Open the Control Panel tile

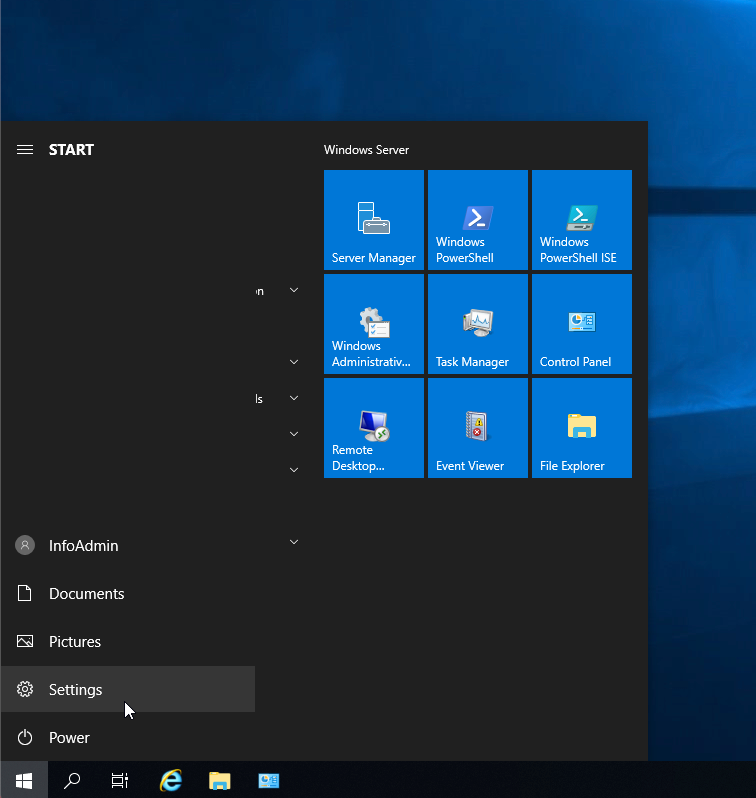[x=582, y=324]
